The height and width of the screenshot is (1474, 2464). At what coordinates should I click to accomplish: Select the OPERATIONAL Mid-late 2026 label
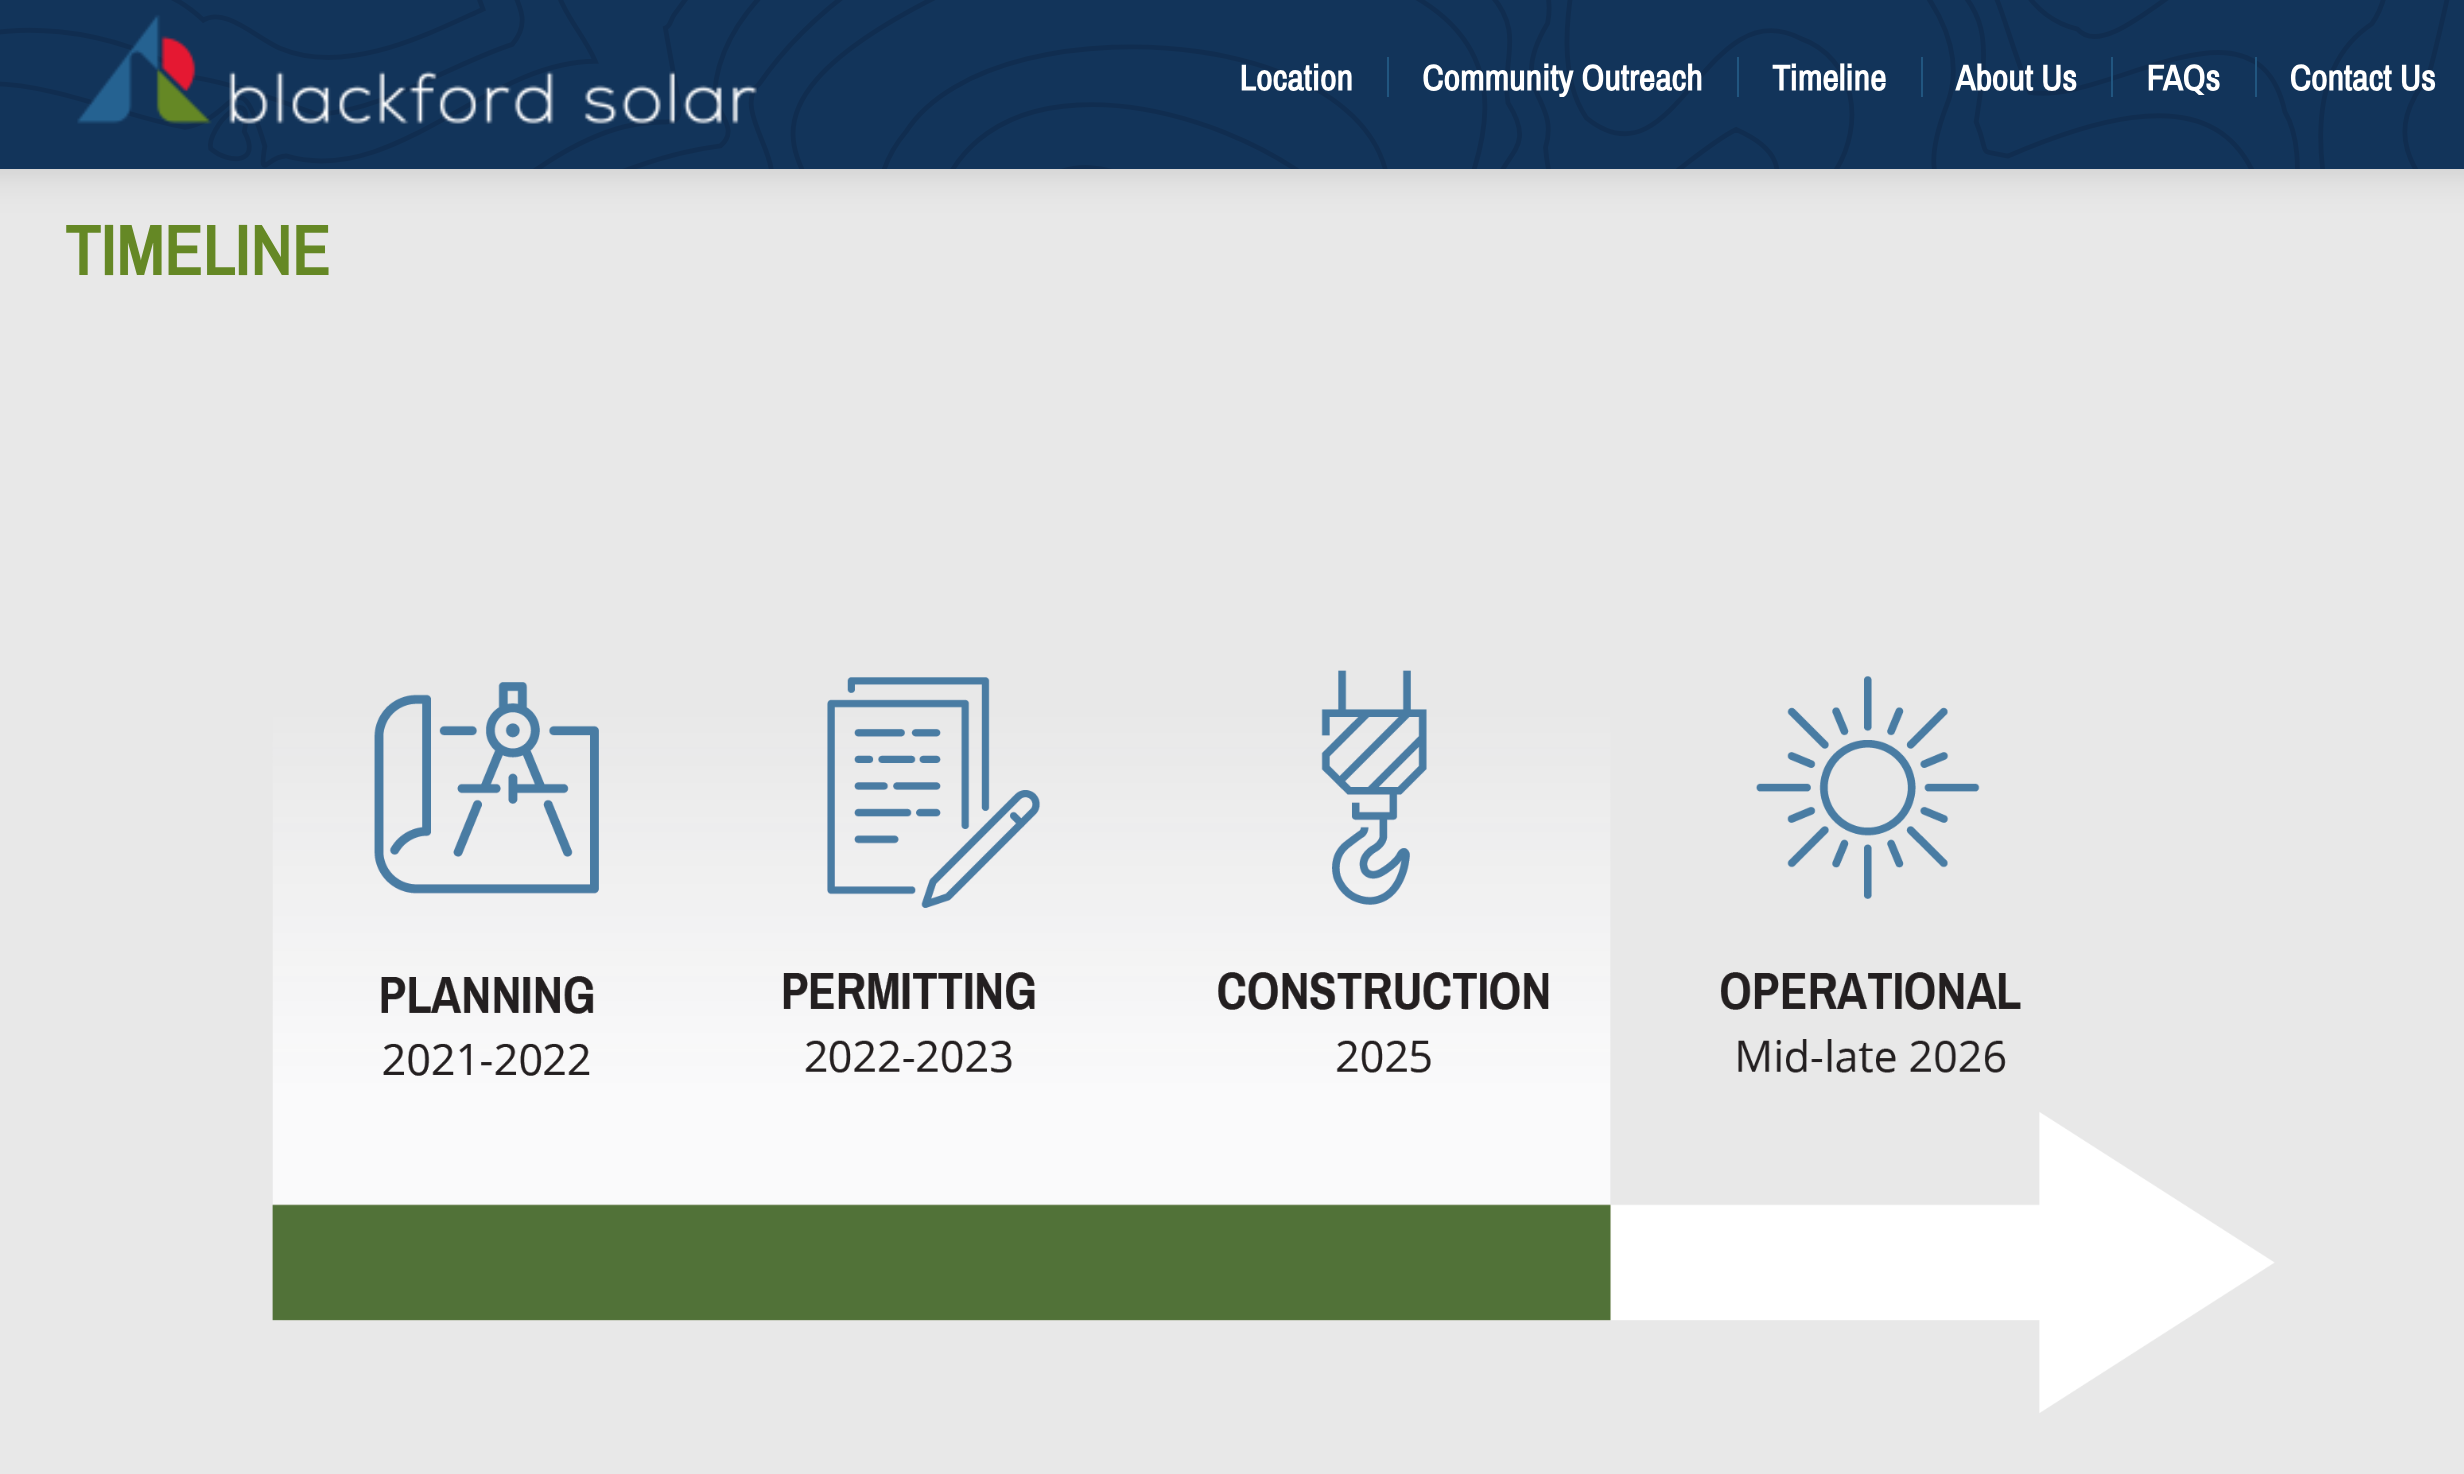coord(1870,1024)
